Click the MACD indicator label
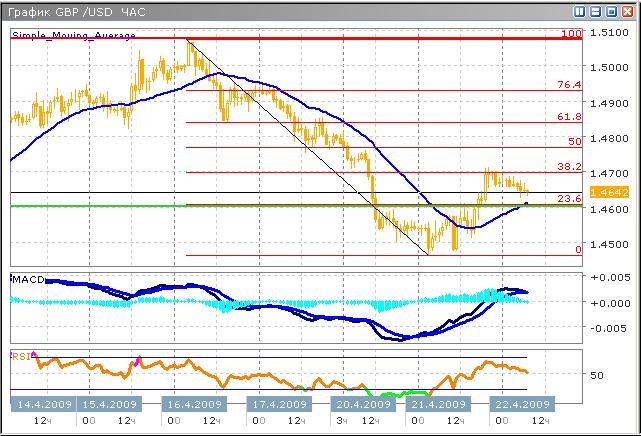The width and height of the screenshot is (641, 436). 28,279
